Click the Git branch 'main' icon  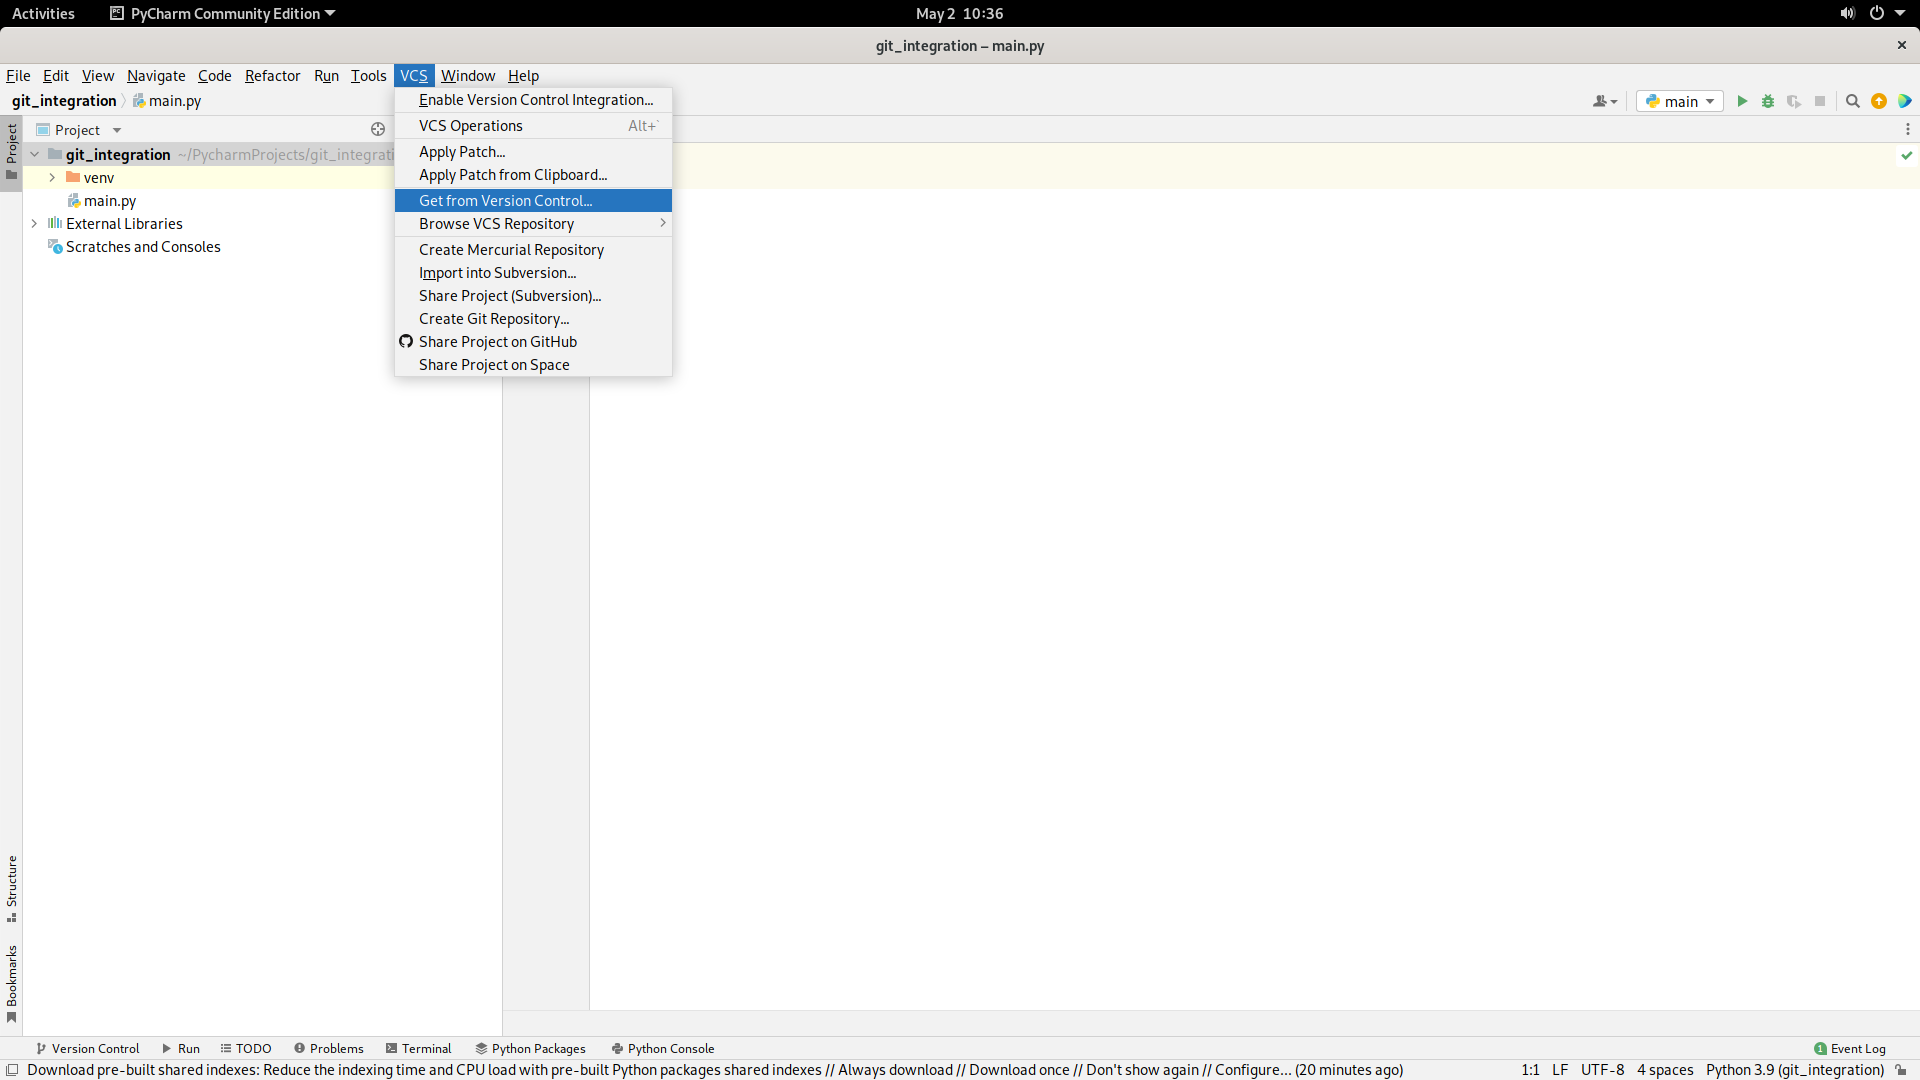click(1679, 100)
